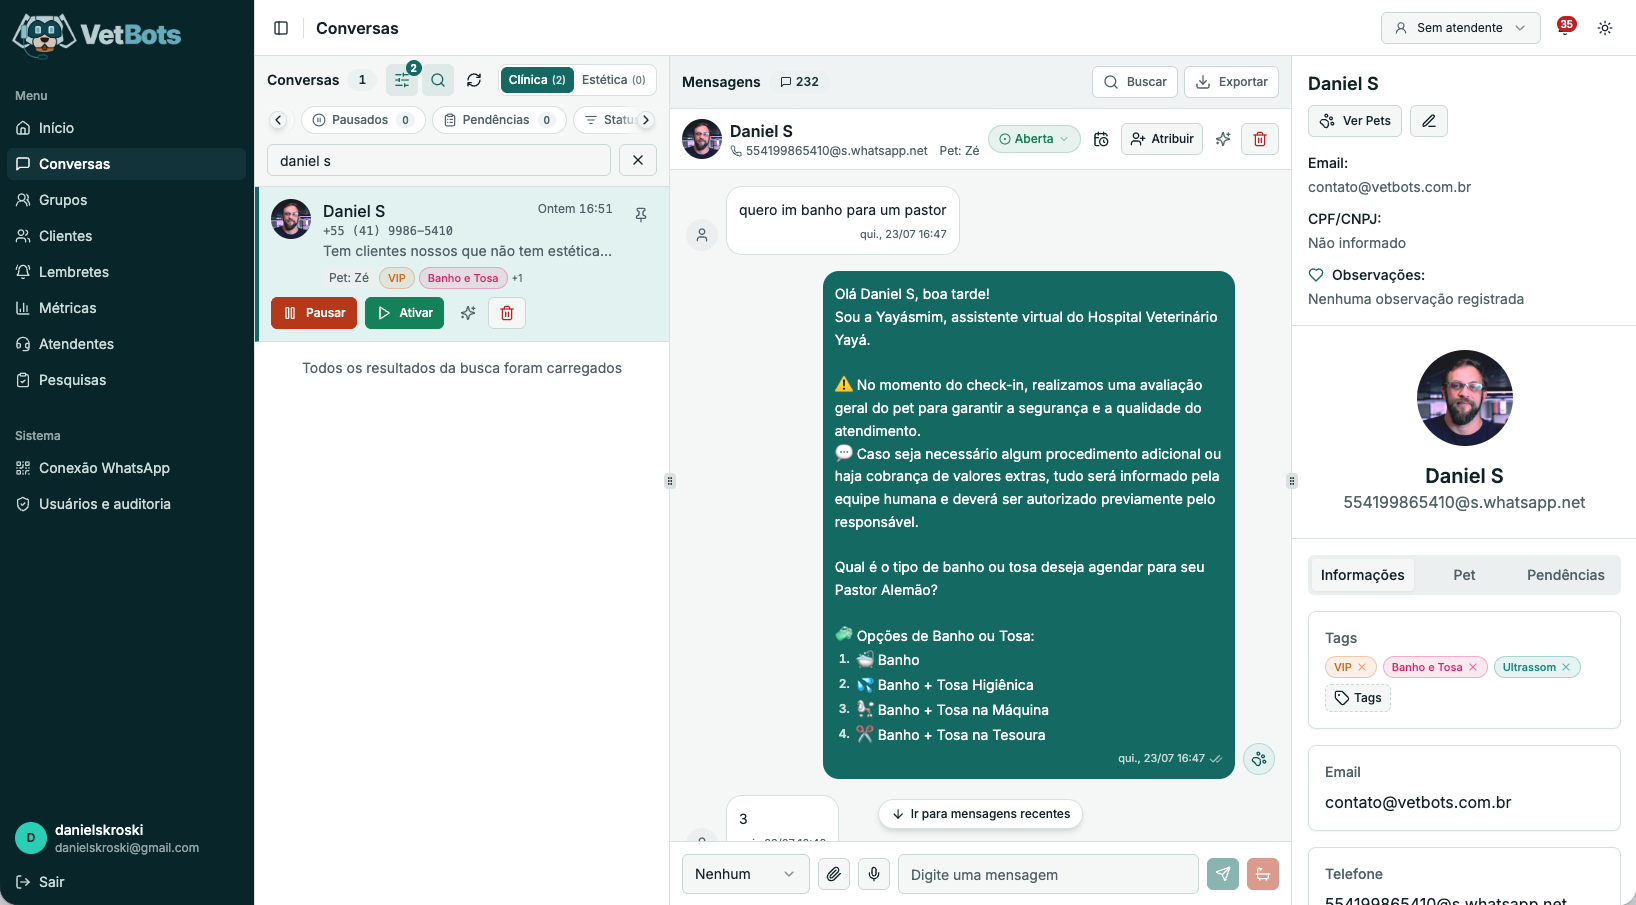1636x905 pixels.
Task: Click sparkle AI icon in chat header
Action: [1223, 139]
